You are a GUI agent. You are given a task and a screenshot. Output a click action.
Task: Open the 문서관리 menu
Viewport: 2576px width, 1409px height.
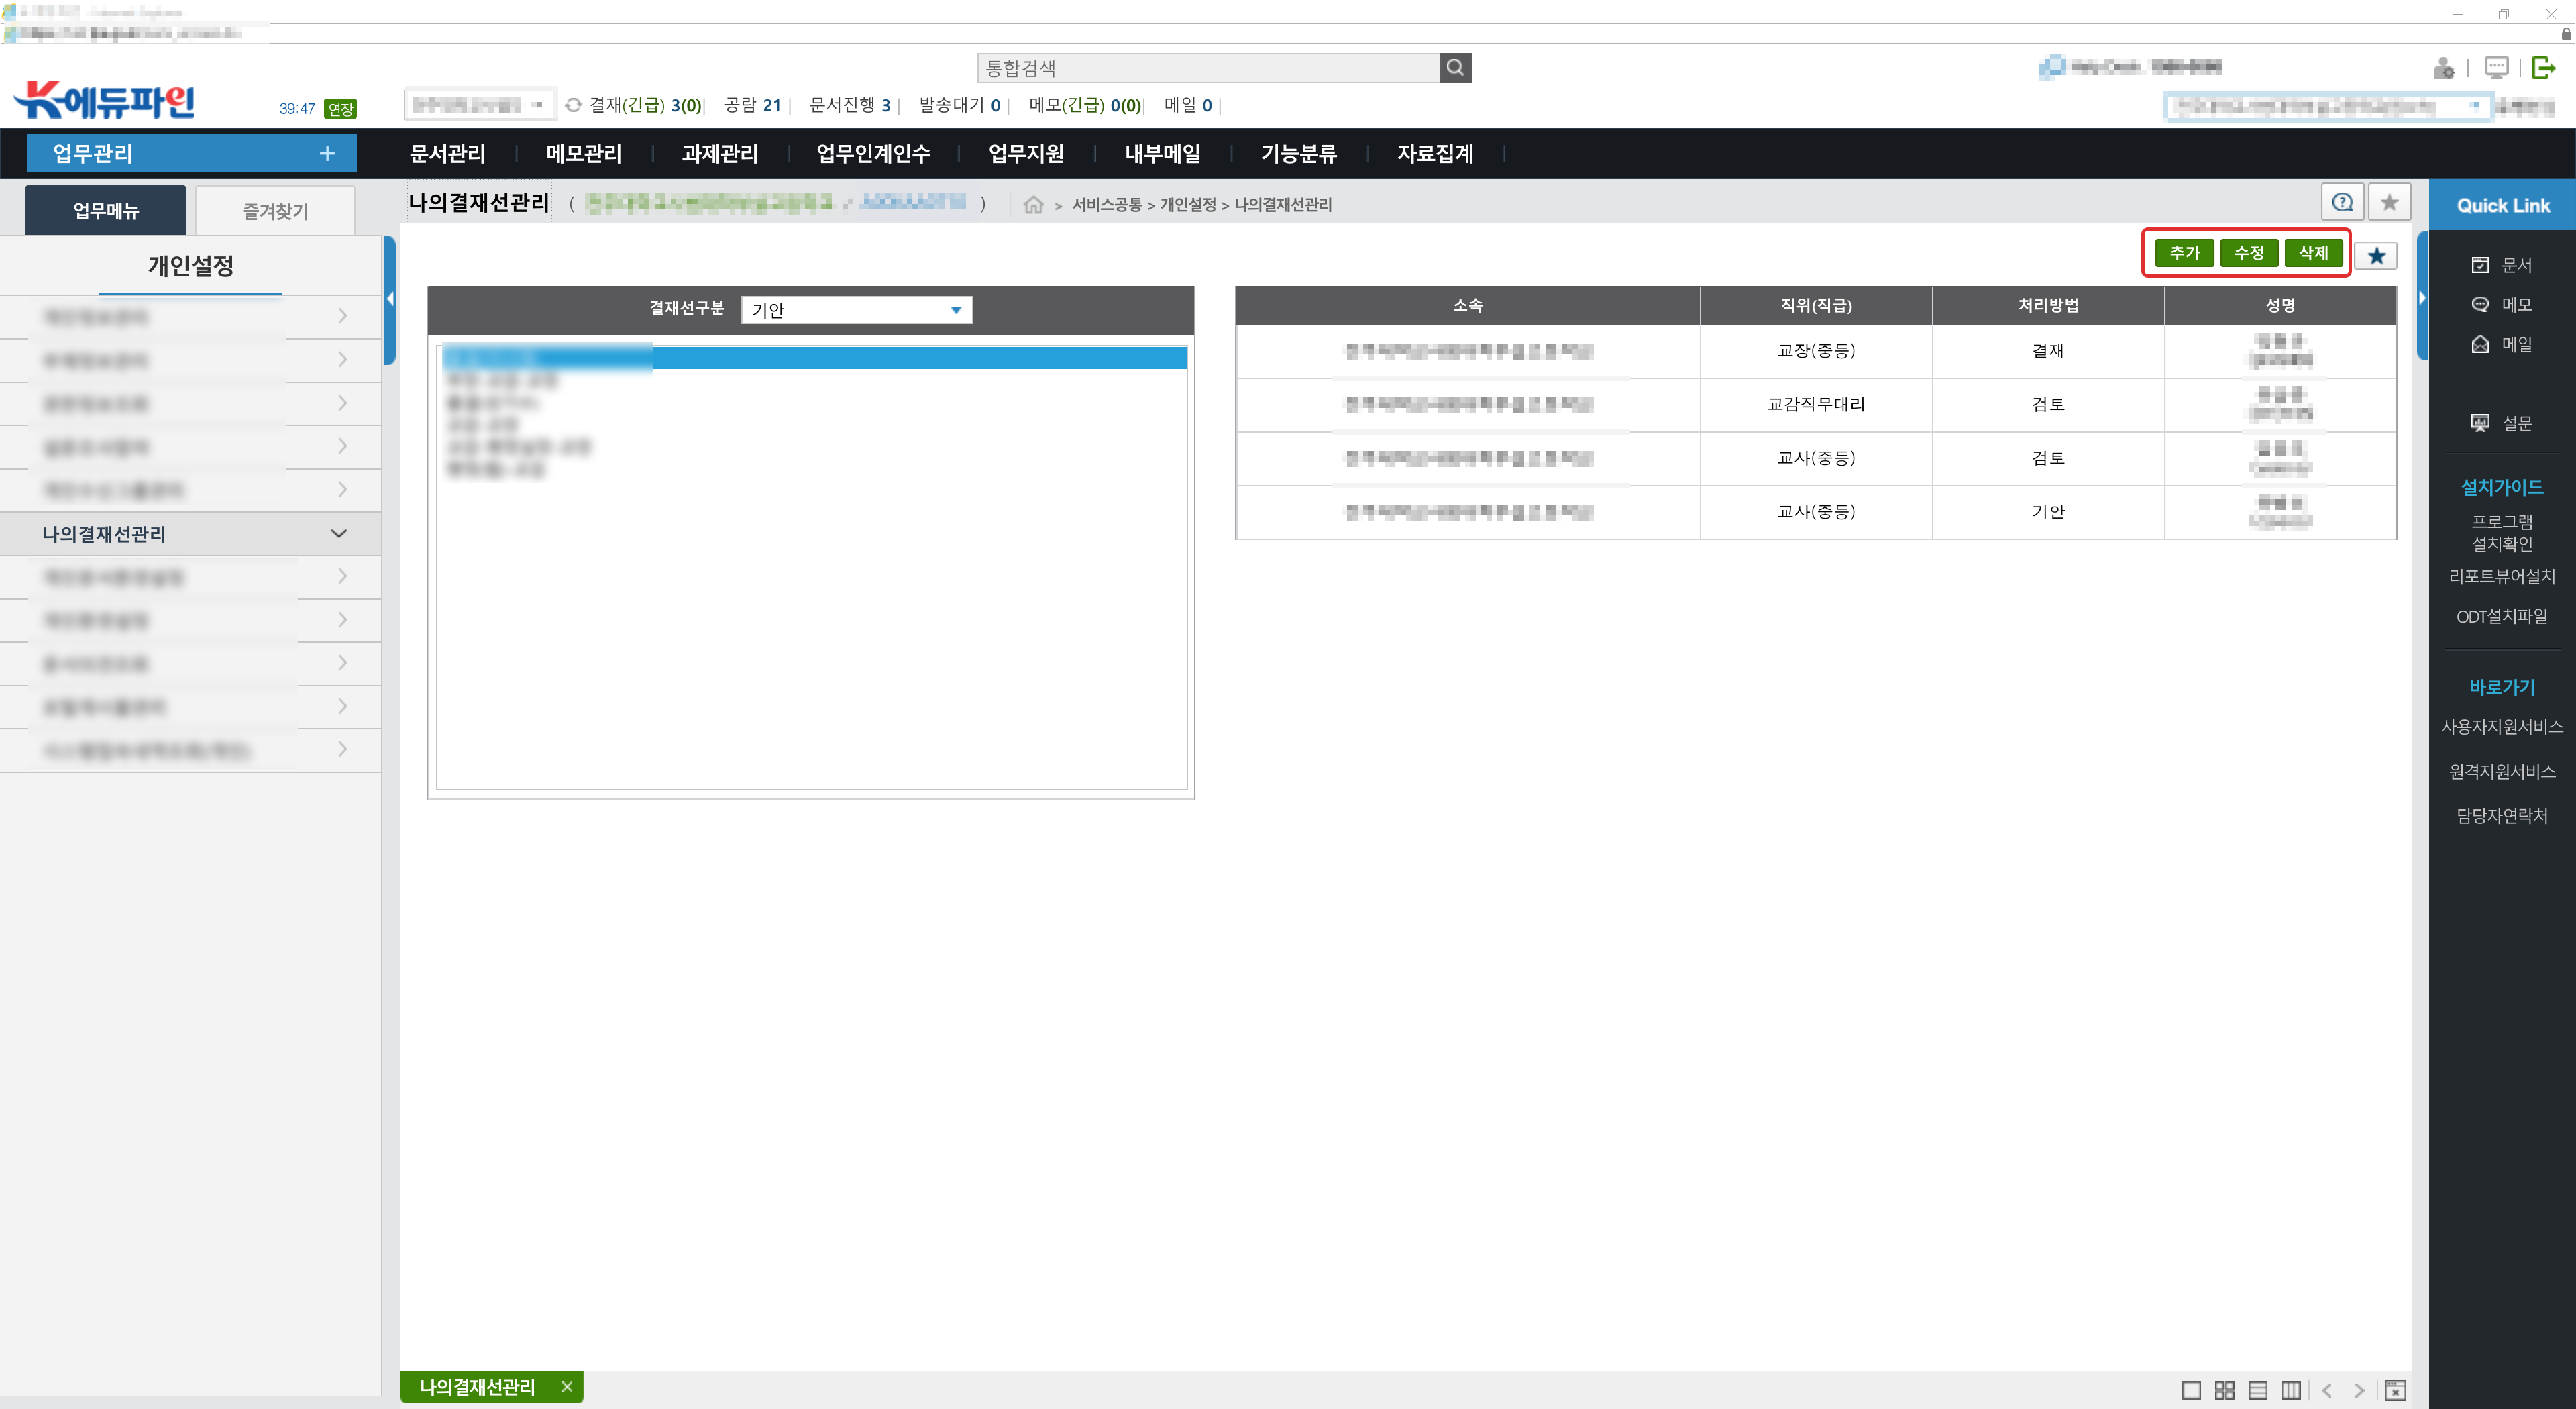[x=447, y=154]
